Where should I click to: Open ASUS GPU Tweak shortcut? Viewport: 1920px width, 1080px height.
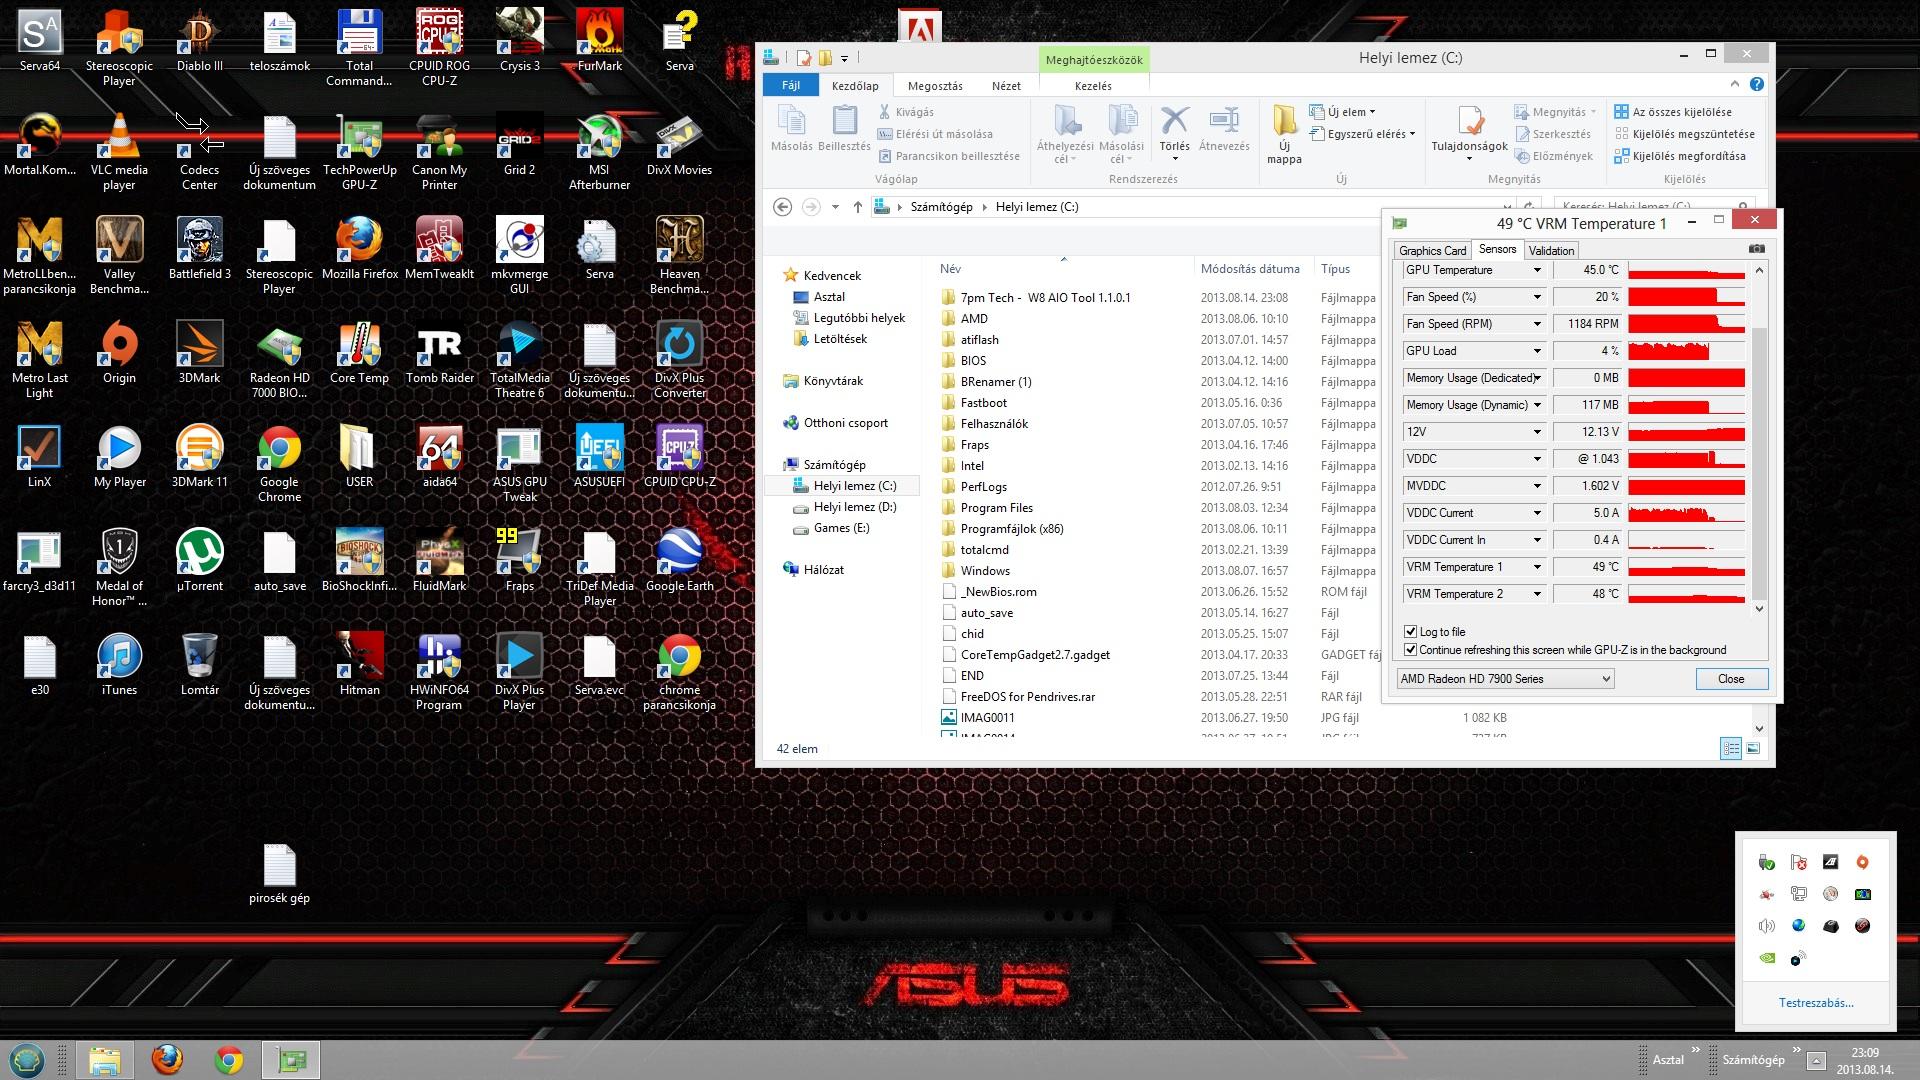click(x=519, y=464)
